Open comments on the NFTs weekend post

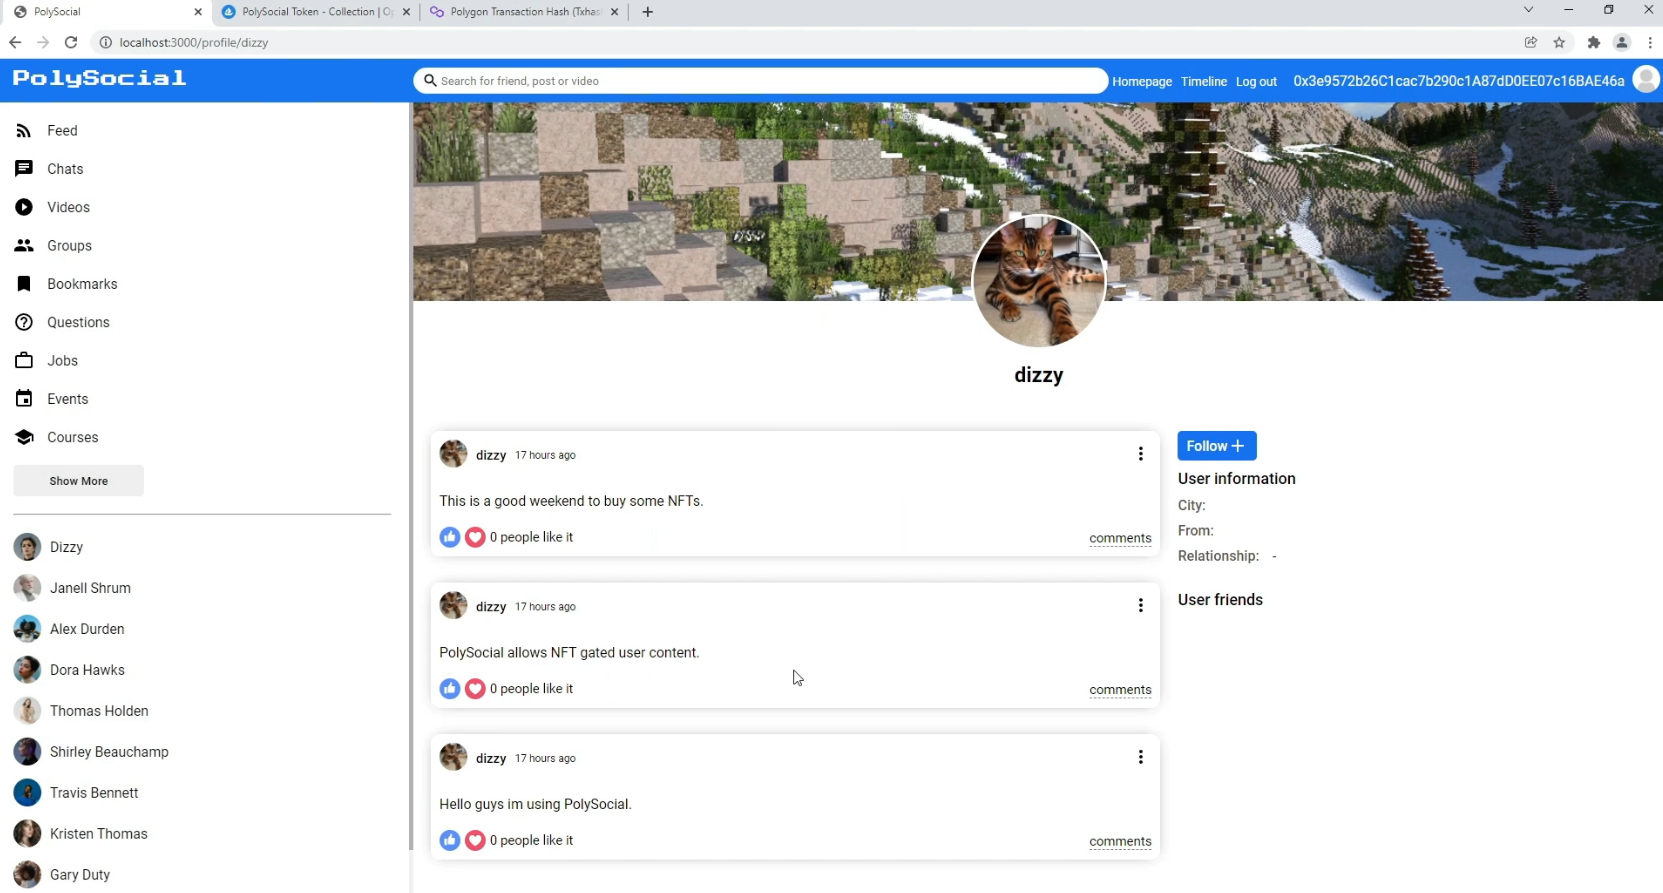(1120, 538)
